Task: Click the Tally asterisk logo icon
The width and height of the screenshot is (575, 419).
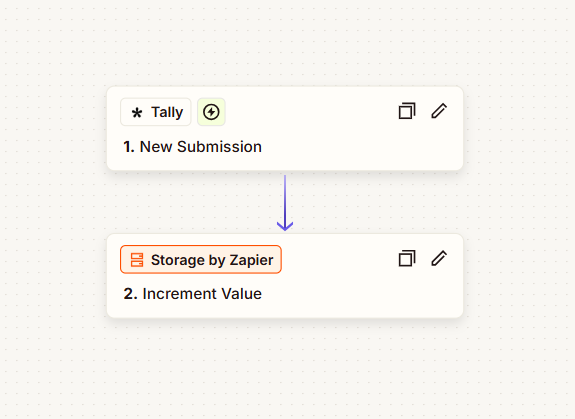Action: tap(137, 113)
